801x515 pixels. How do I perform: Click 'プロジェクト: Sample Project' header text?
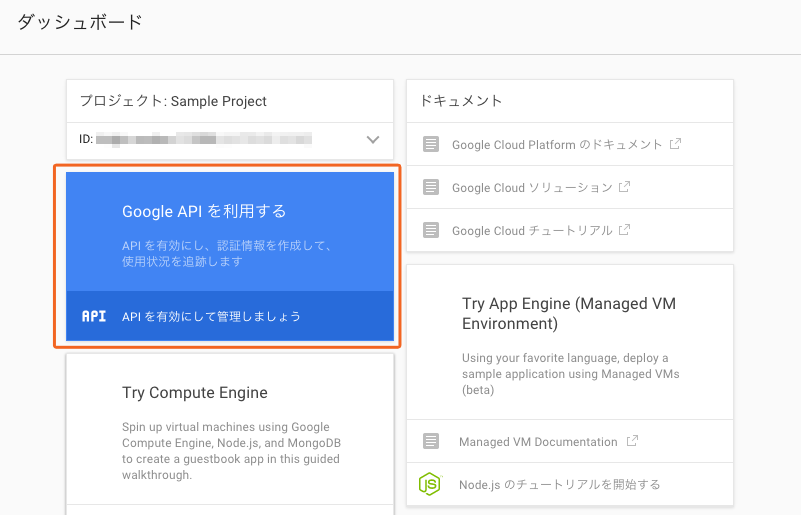coord(173,101)
